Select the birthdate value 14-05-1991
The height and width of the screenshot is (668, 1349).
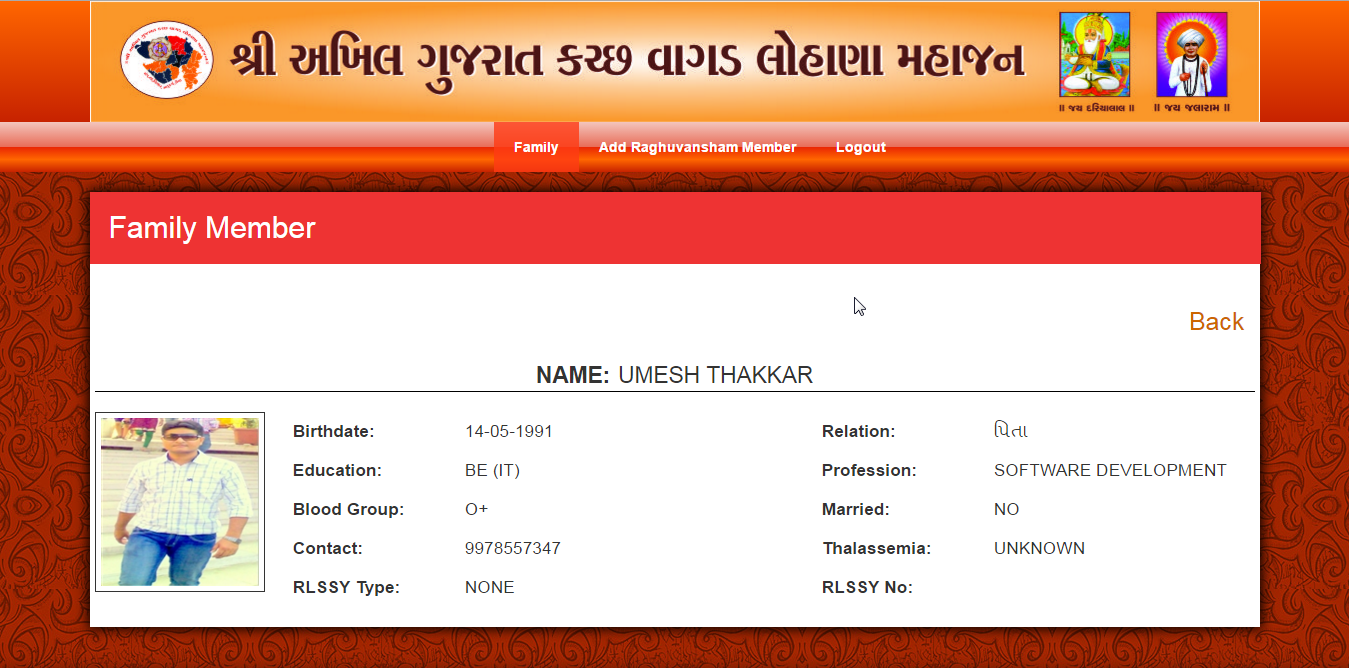click(509, 432)
